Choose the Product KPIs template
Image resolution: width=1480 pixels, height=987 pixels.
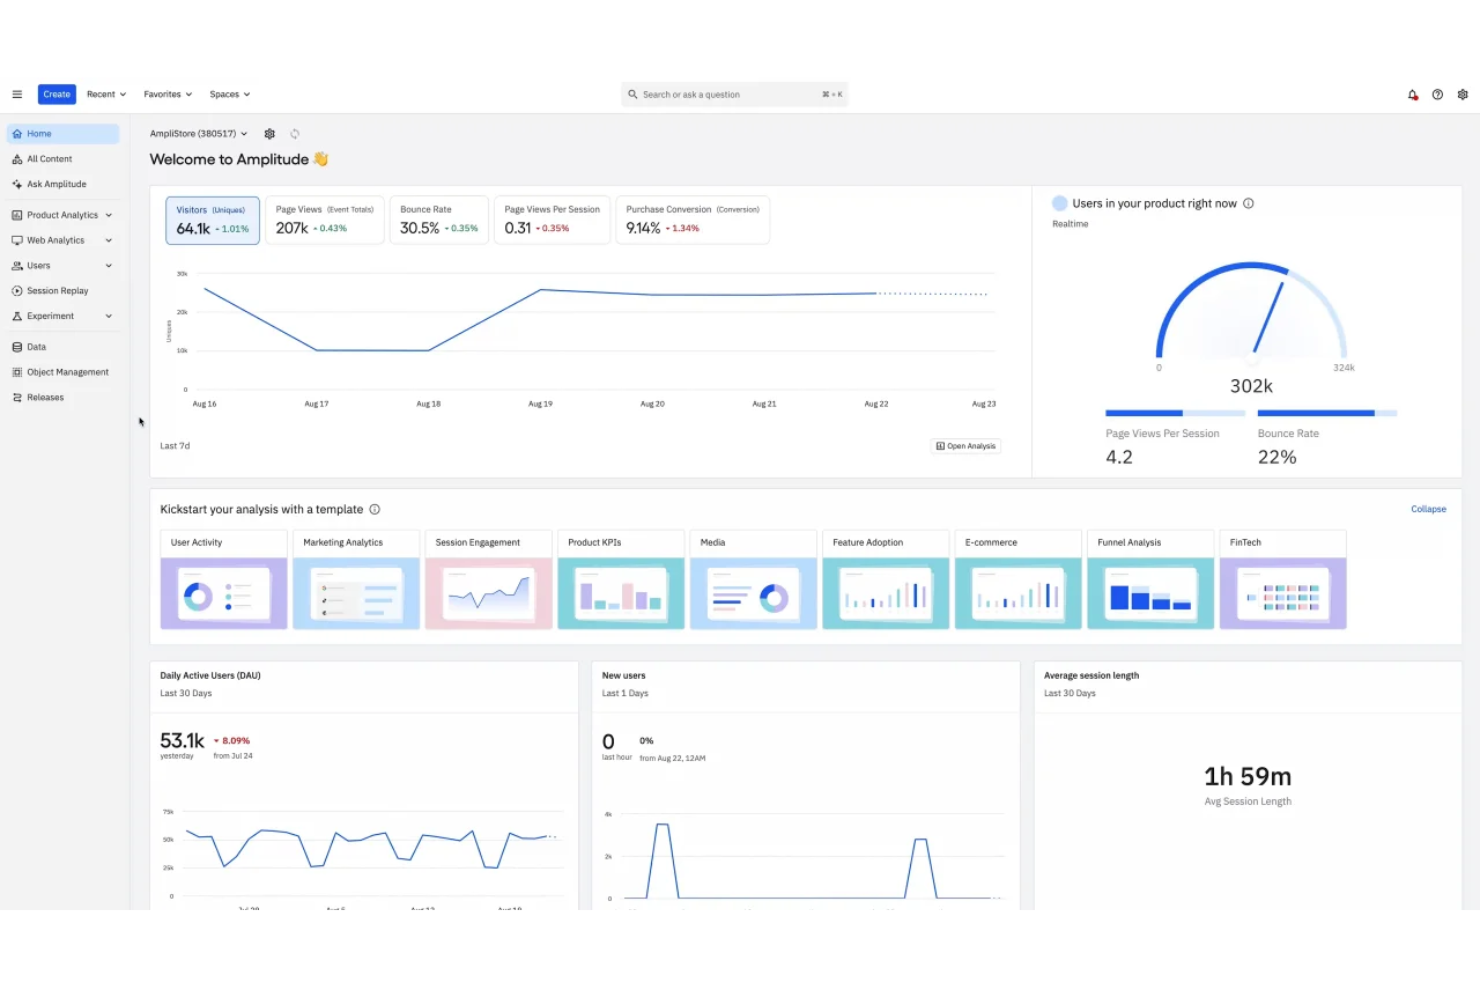click(x=621, y=580)
